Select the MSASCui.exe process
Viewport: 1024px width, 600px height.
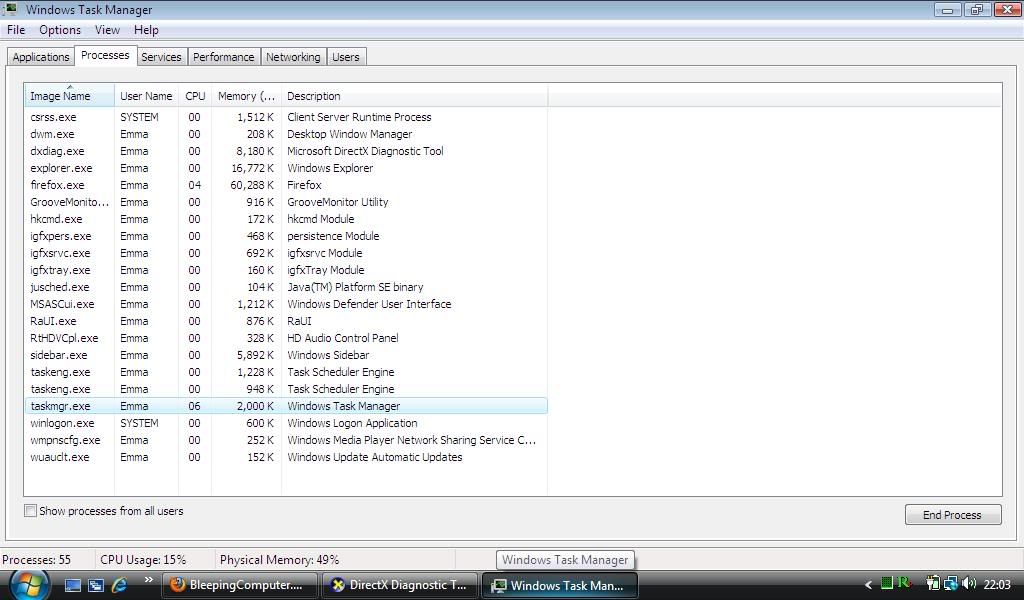[x=286, y=304]
